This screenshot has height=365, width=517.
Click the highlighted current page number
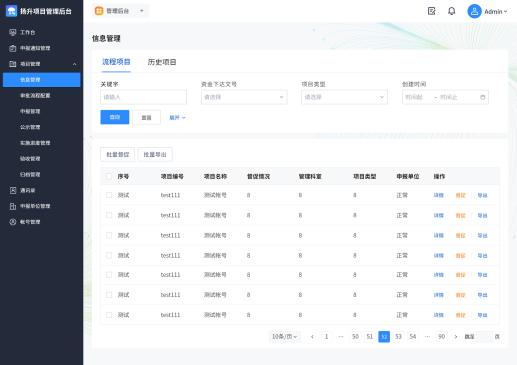384,337
